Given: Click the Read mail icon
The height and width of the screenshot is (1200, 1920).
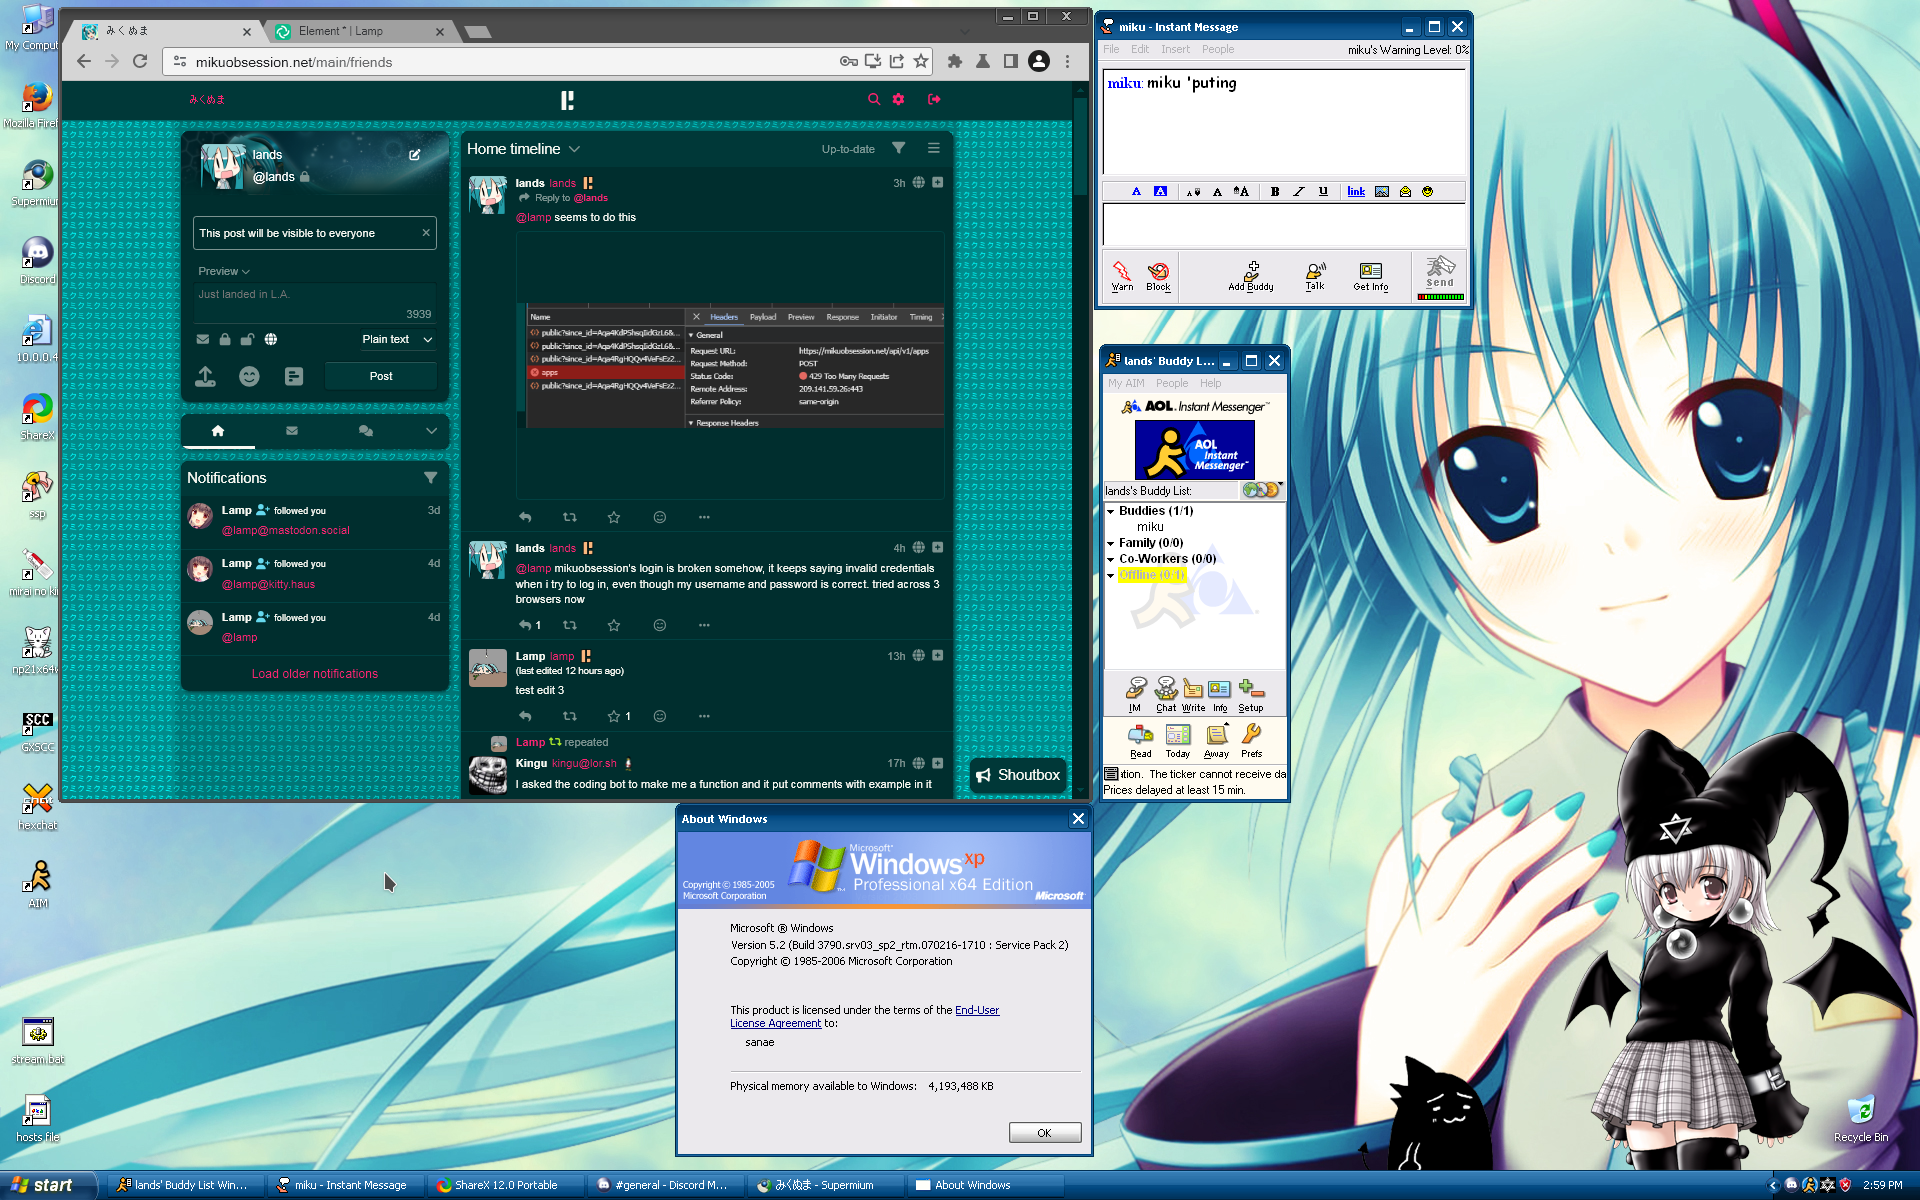Looking at the screenshot, I should (x=1141, y=740).
